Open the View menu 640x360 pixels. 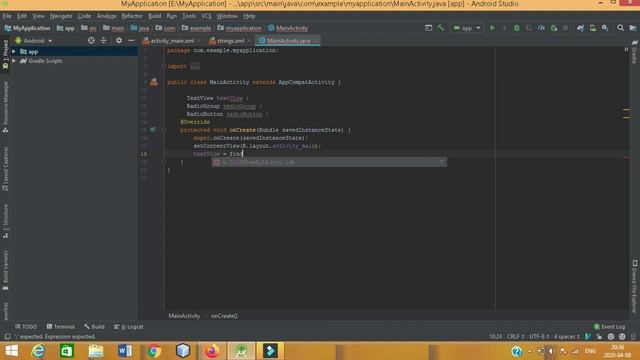(38, 16)
